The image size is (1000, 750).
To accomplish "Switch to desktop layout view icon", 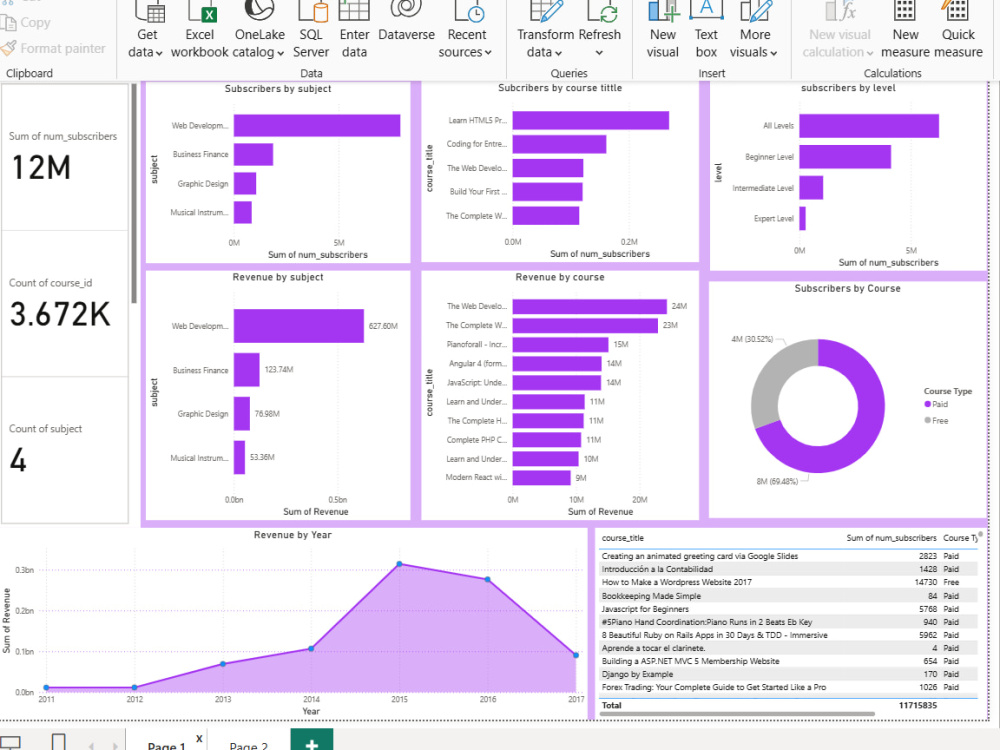I will [10, 743].
